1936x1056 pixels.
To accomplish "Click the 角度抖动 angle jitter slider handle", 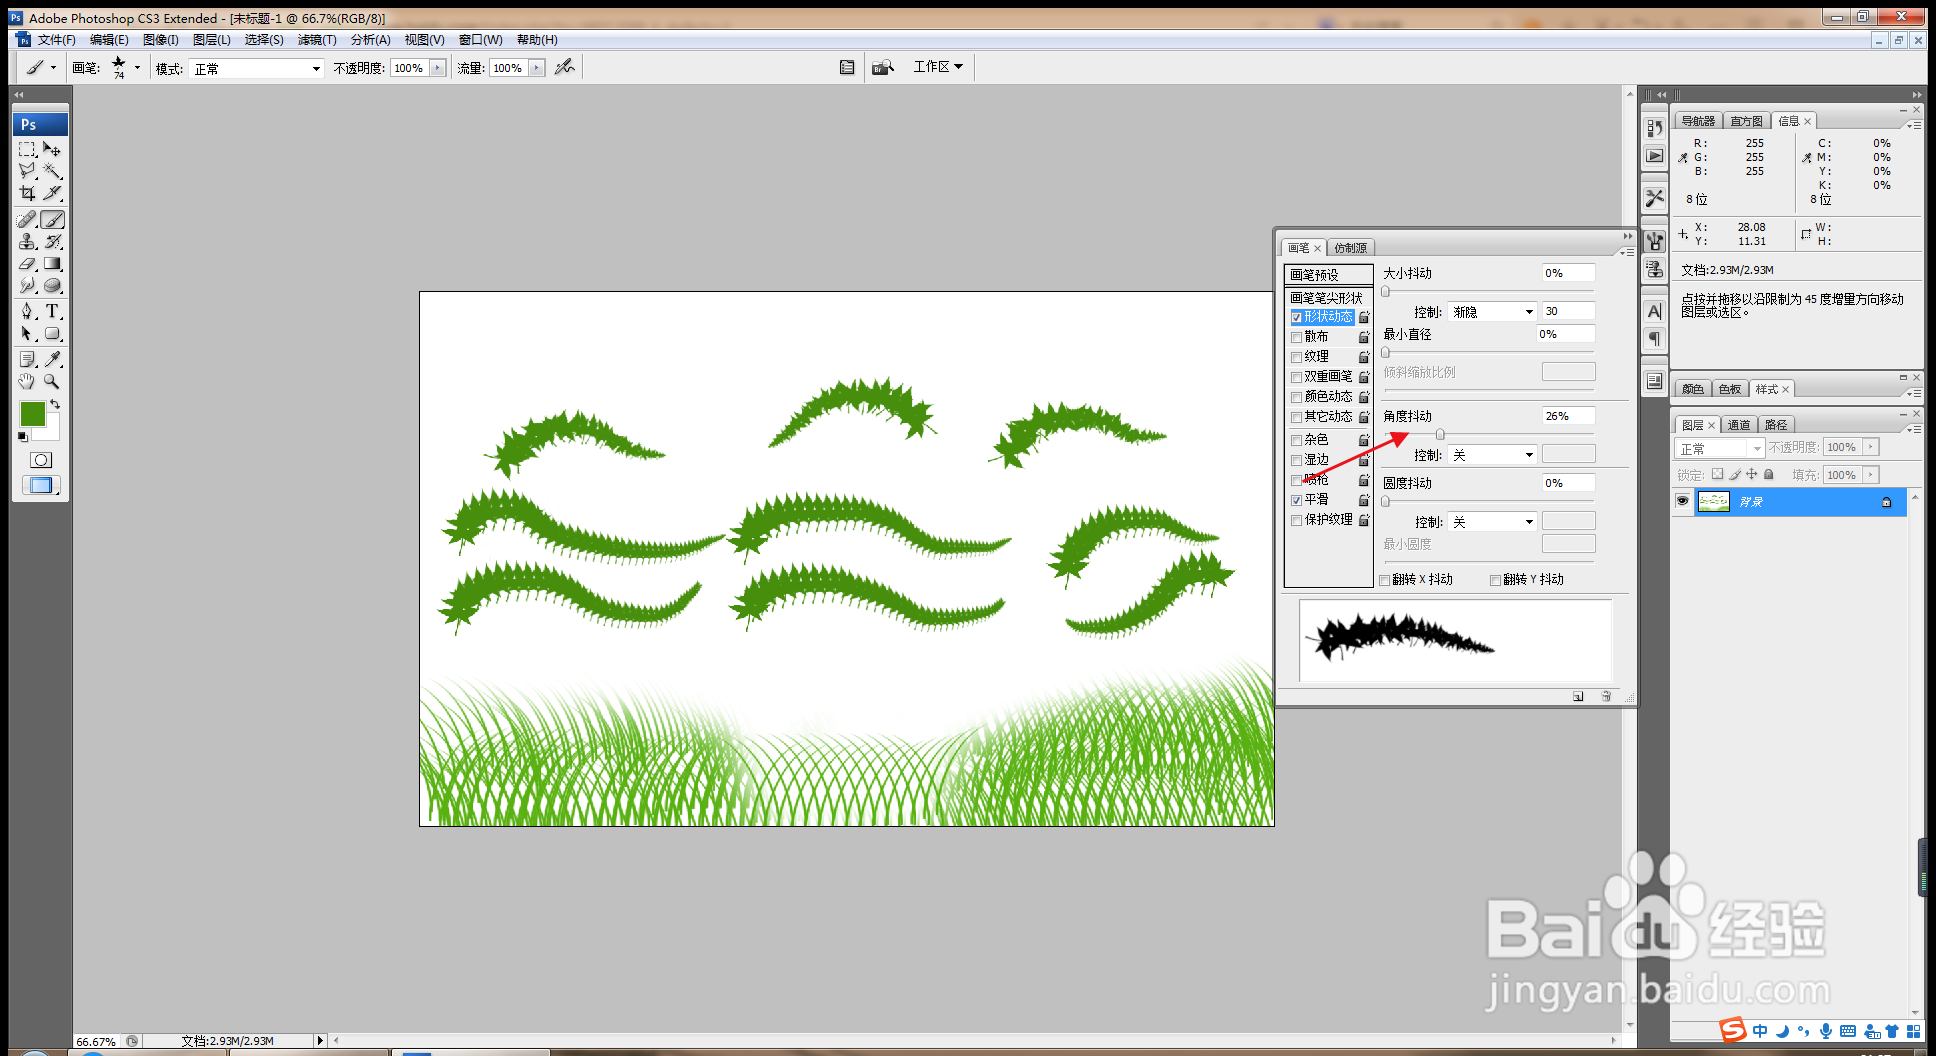I will click(x=1440, y=434).
